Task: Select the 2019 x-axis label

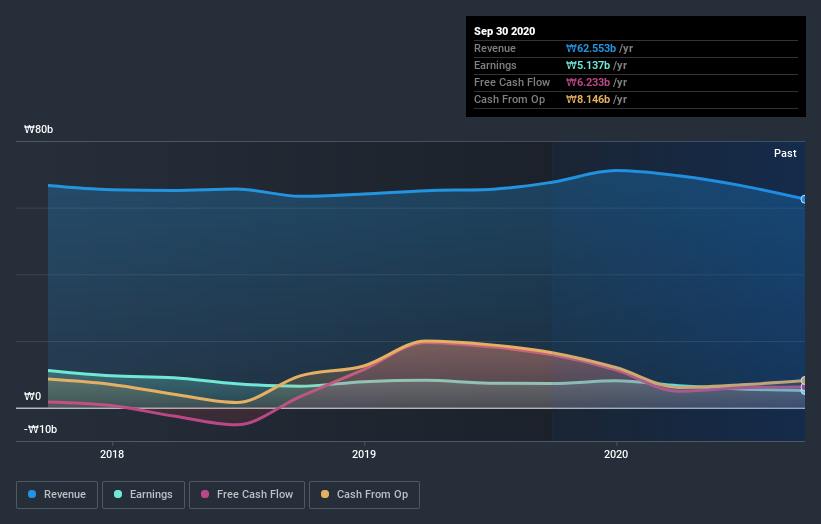Action: 364,454
